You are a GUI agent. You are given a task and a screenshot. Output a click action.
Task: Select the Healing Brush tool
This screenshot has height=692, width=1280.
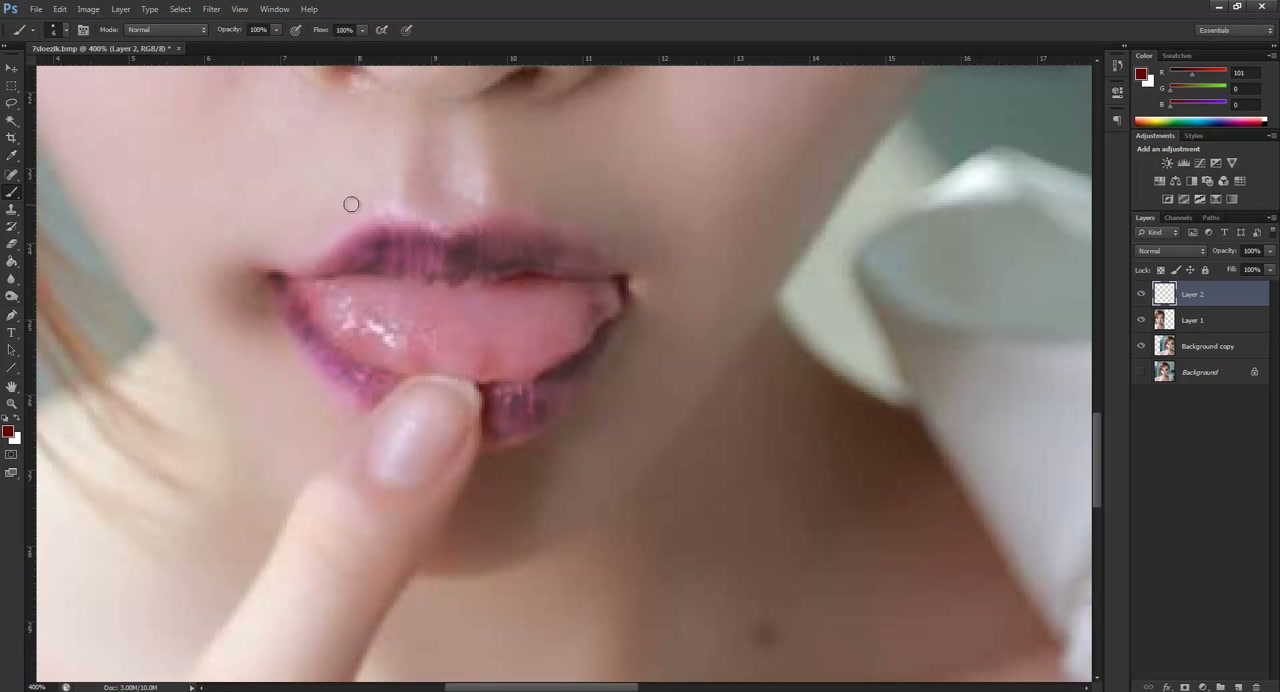click(11, 174)
